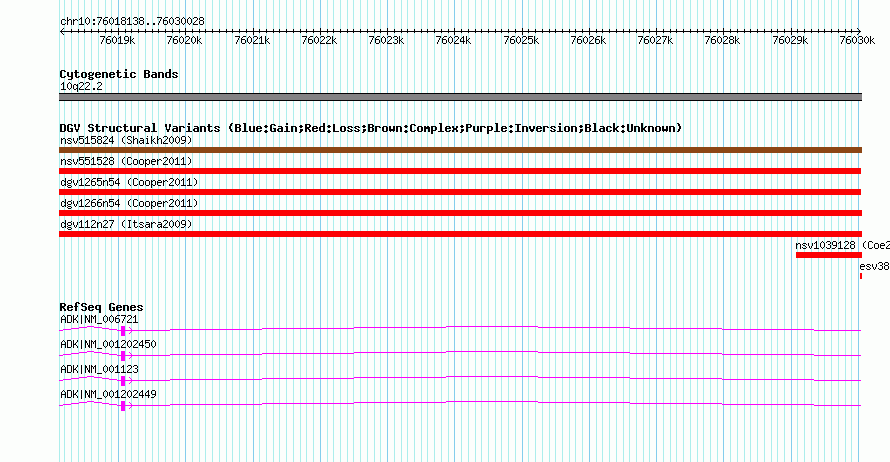Click the 76028k ruler tick label
This screenshot has height=462, width=890.
coord(722,40)
